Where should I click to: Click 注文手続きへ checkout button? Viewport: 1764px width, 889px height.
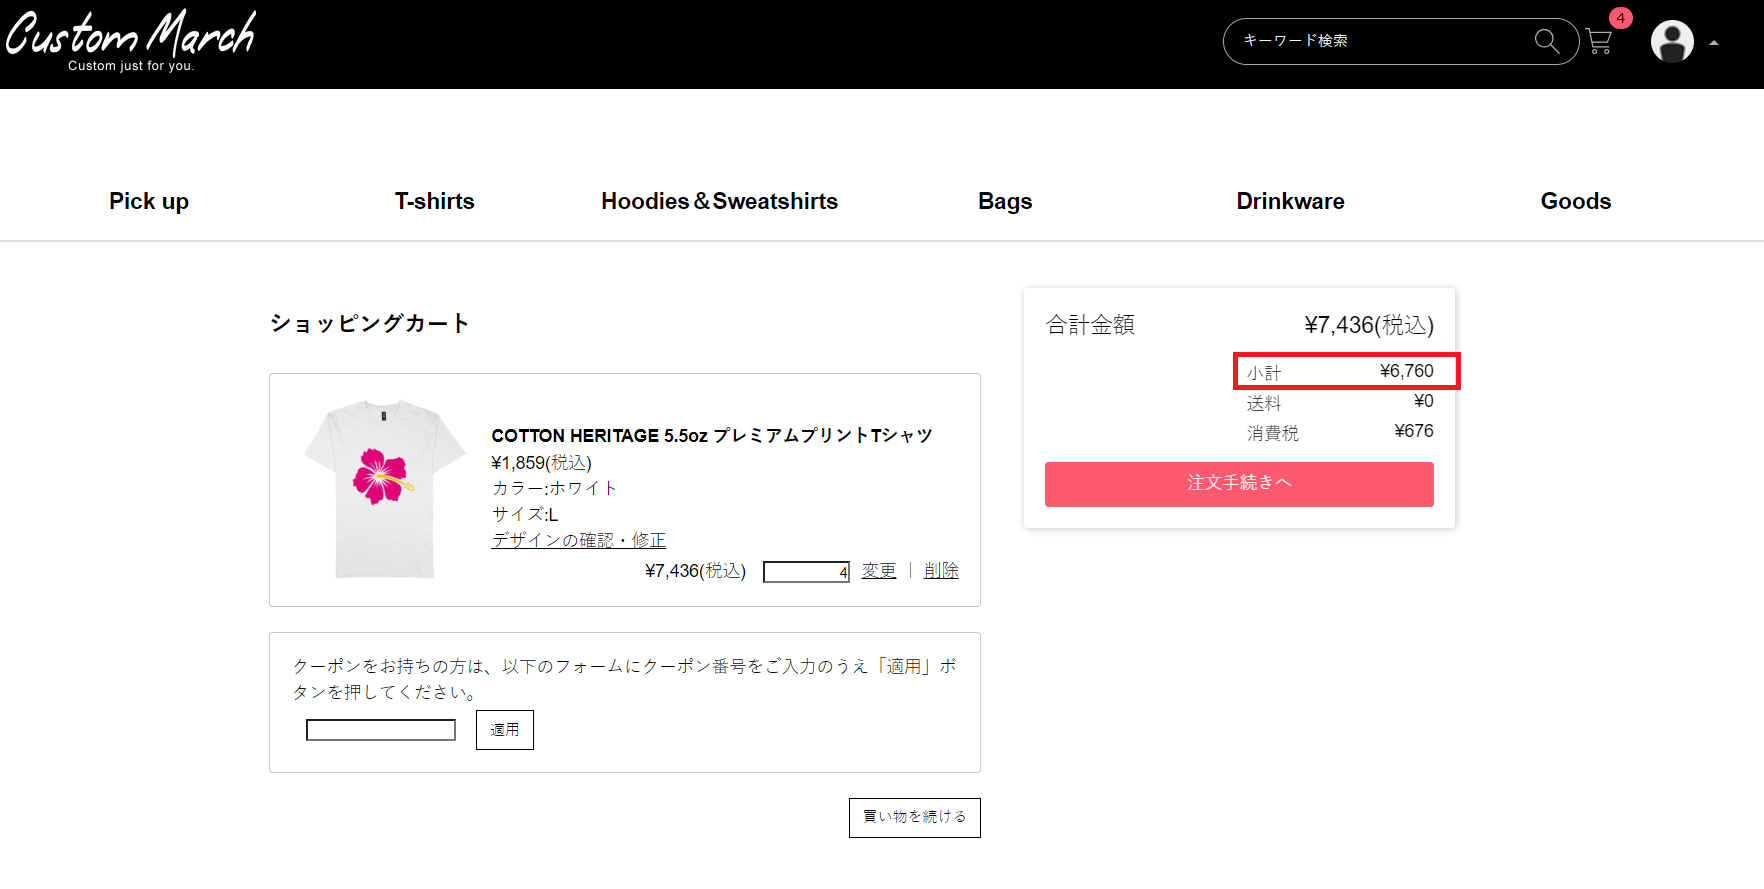pos(1239,484)
